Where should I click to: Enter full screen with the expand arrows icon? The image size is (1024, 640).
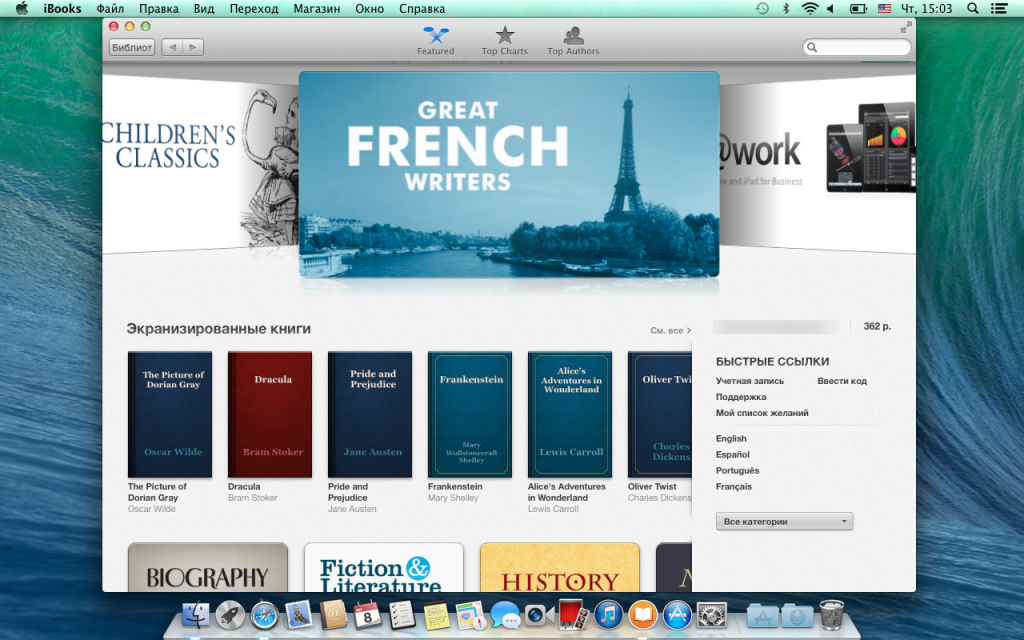[x=906, y=27]
